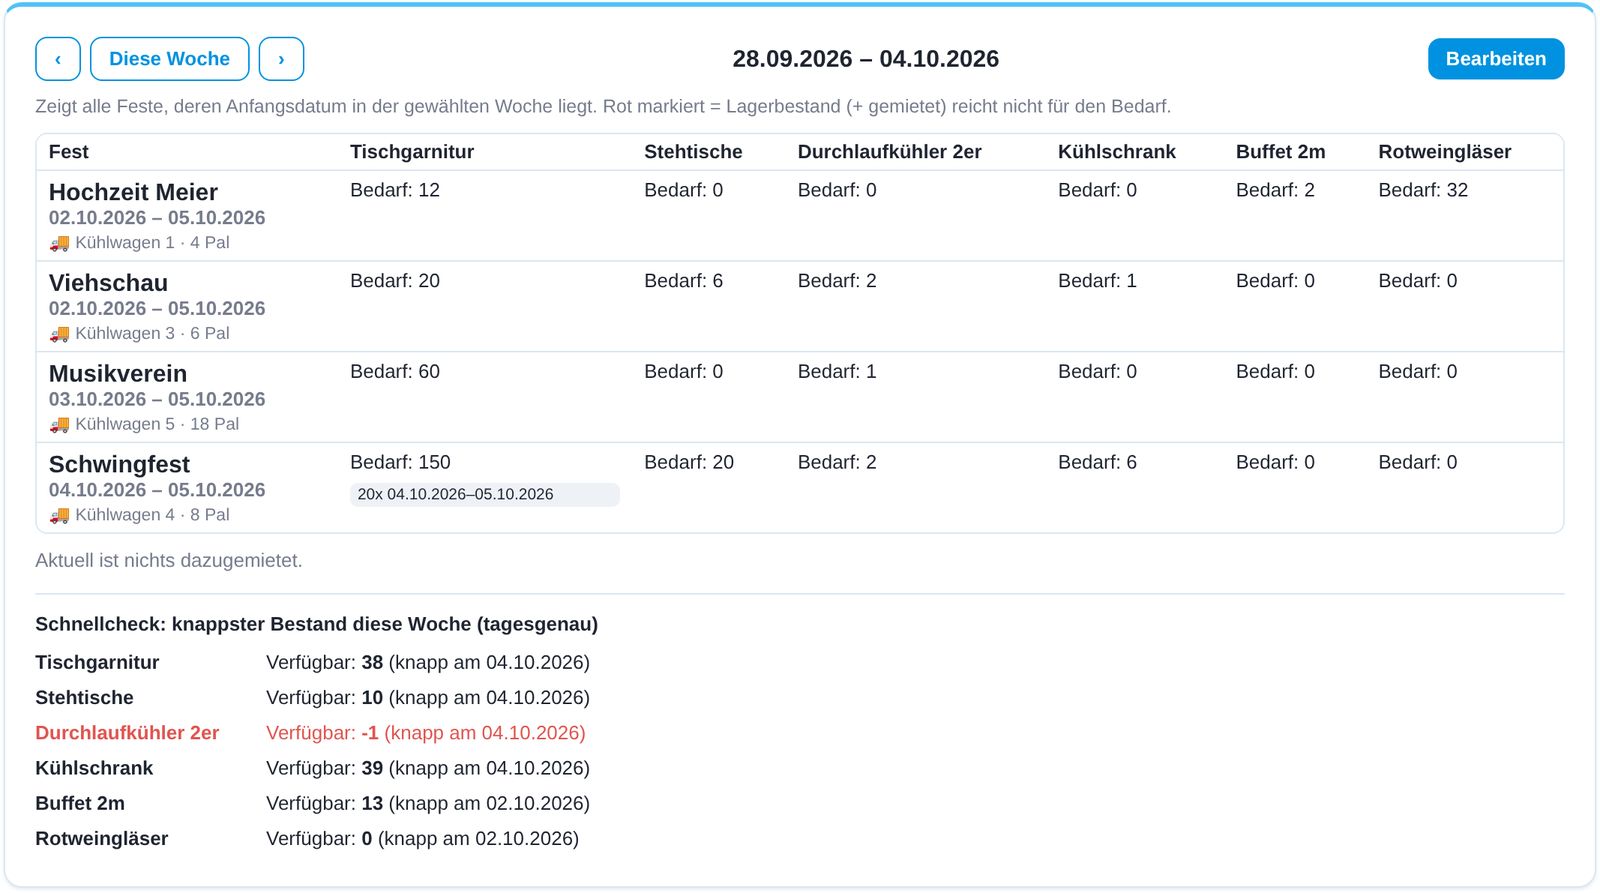Click Bedarf: 6 Stehtische for Viehschau
Image resolution: width=1600 pixels, height=893 pixels.
(683, 281)
